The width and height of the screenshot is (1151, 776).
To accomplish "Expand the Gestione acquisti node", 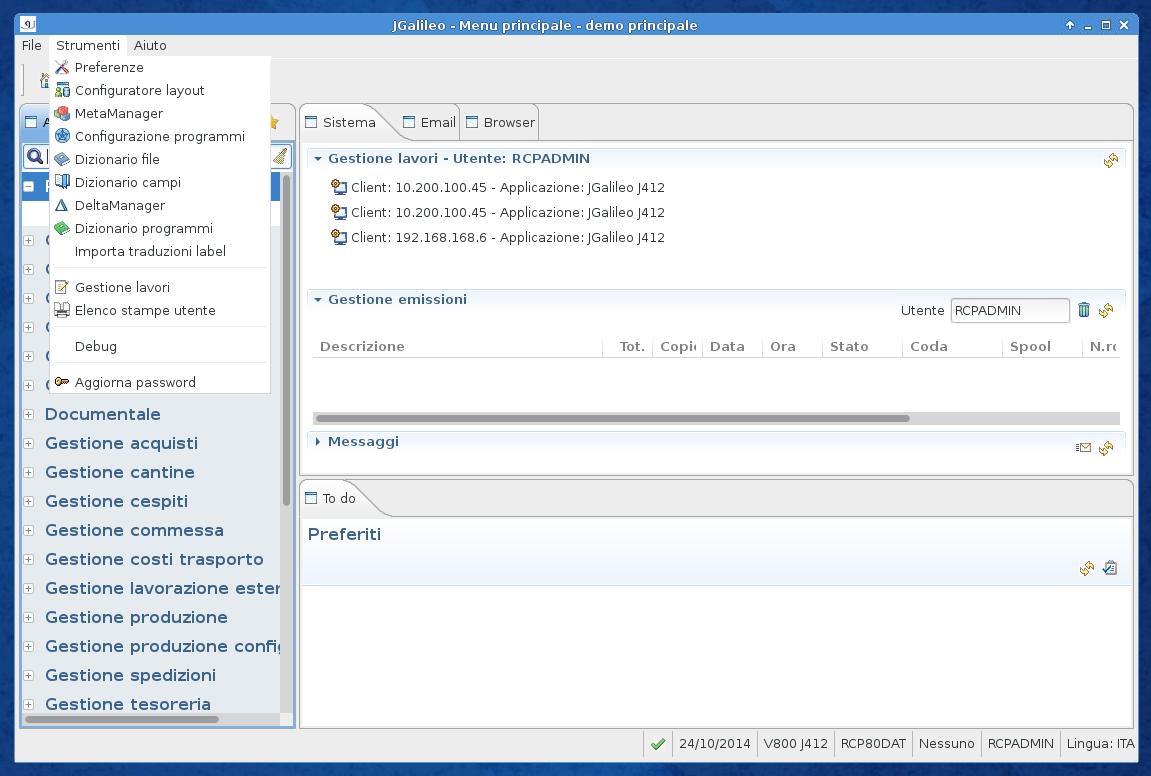I will pos(29,443).
